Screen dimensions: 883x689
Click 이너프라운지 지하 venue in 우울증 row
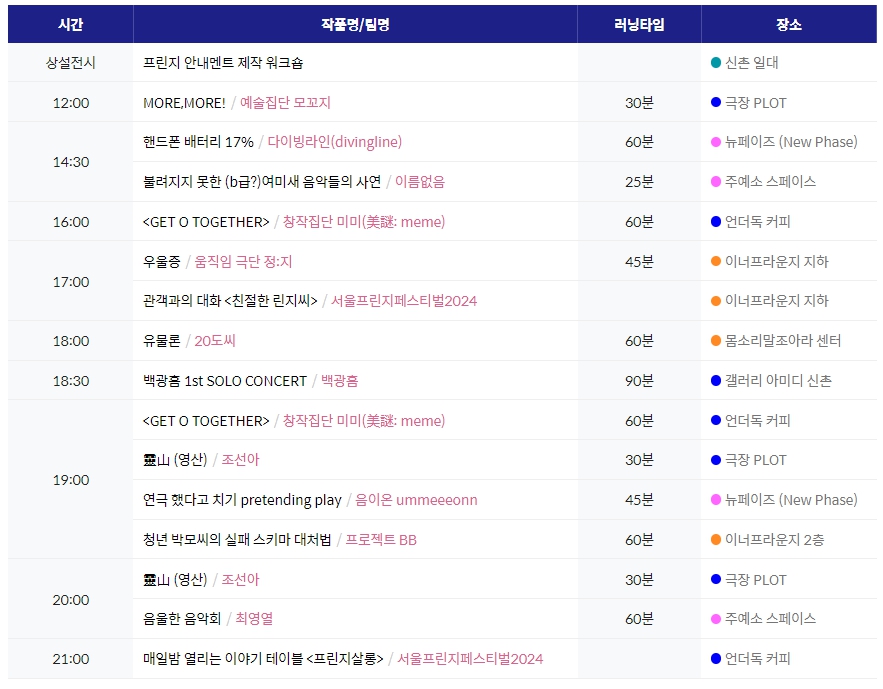776,262
